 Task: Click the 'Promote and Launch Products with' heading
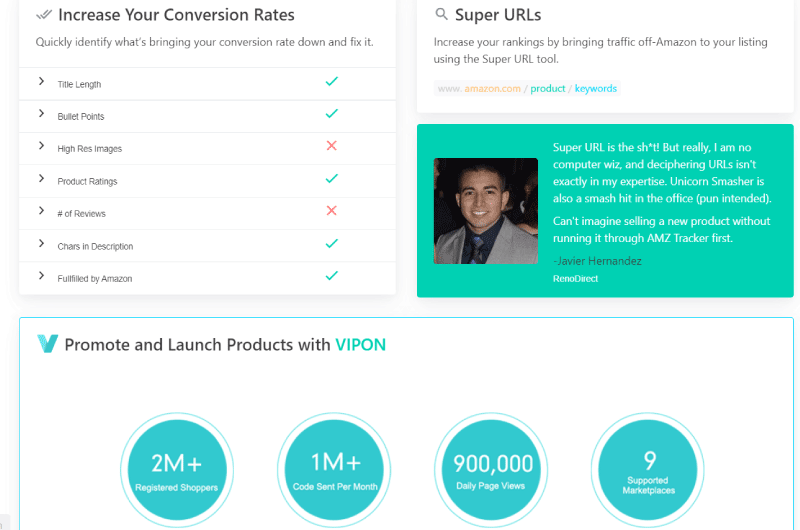pos(197,345)
